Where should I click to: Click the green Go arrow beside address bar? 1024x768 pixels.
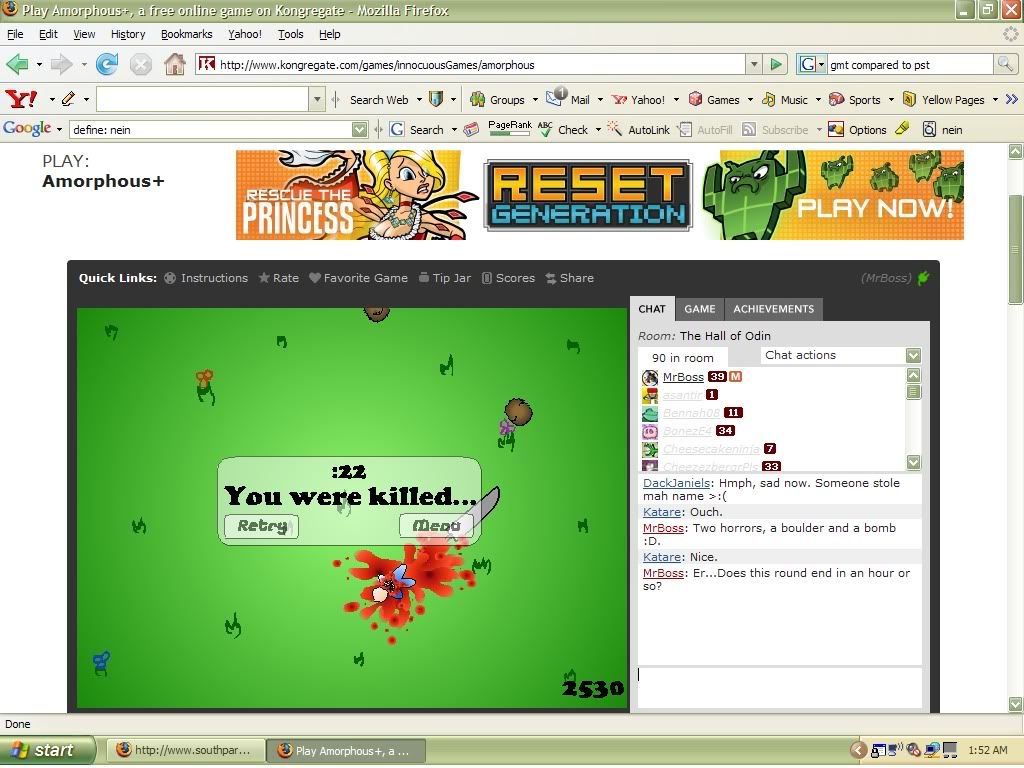point(776,64)
